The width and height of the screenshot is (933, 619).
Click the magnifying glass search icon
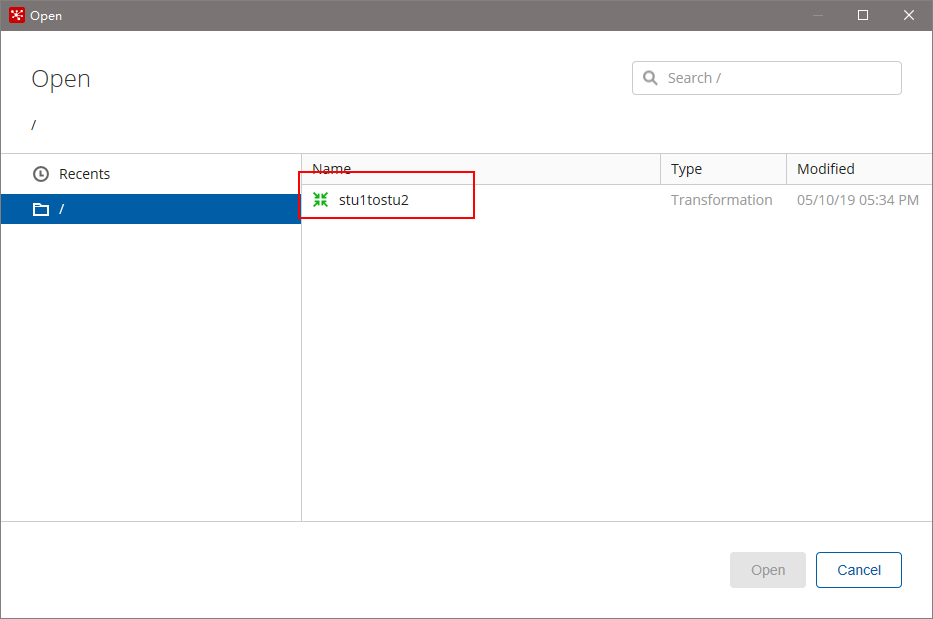[650, 78]
